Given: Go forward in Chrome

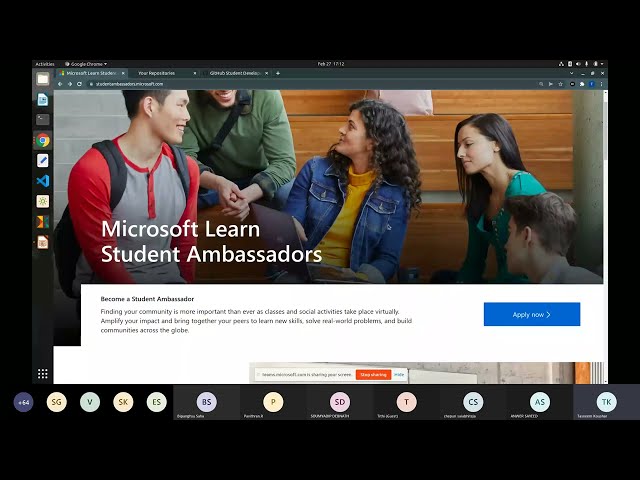Looking at the screenshot, I should 70,84.
